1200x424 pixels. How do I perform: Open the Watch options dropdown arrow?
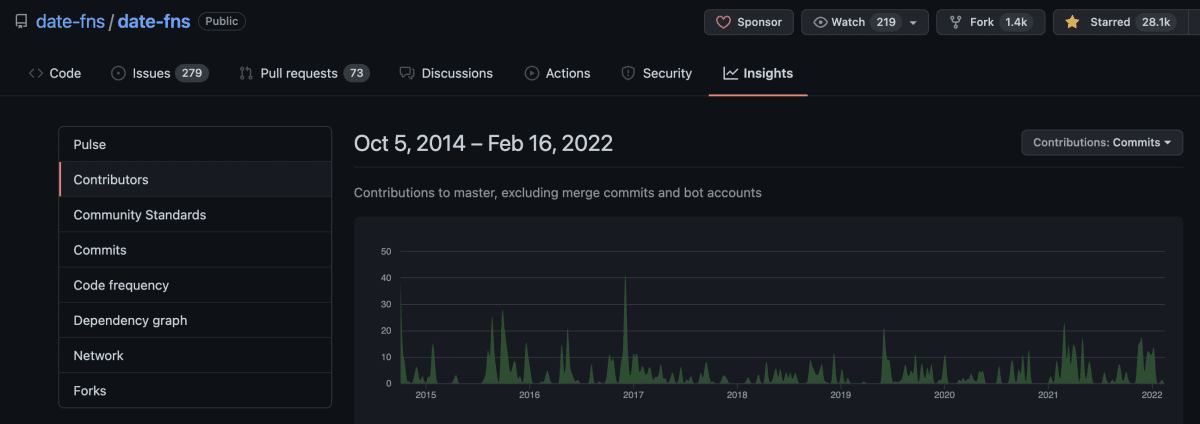(x=913, y=22)
